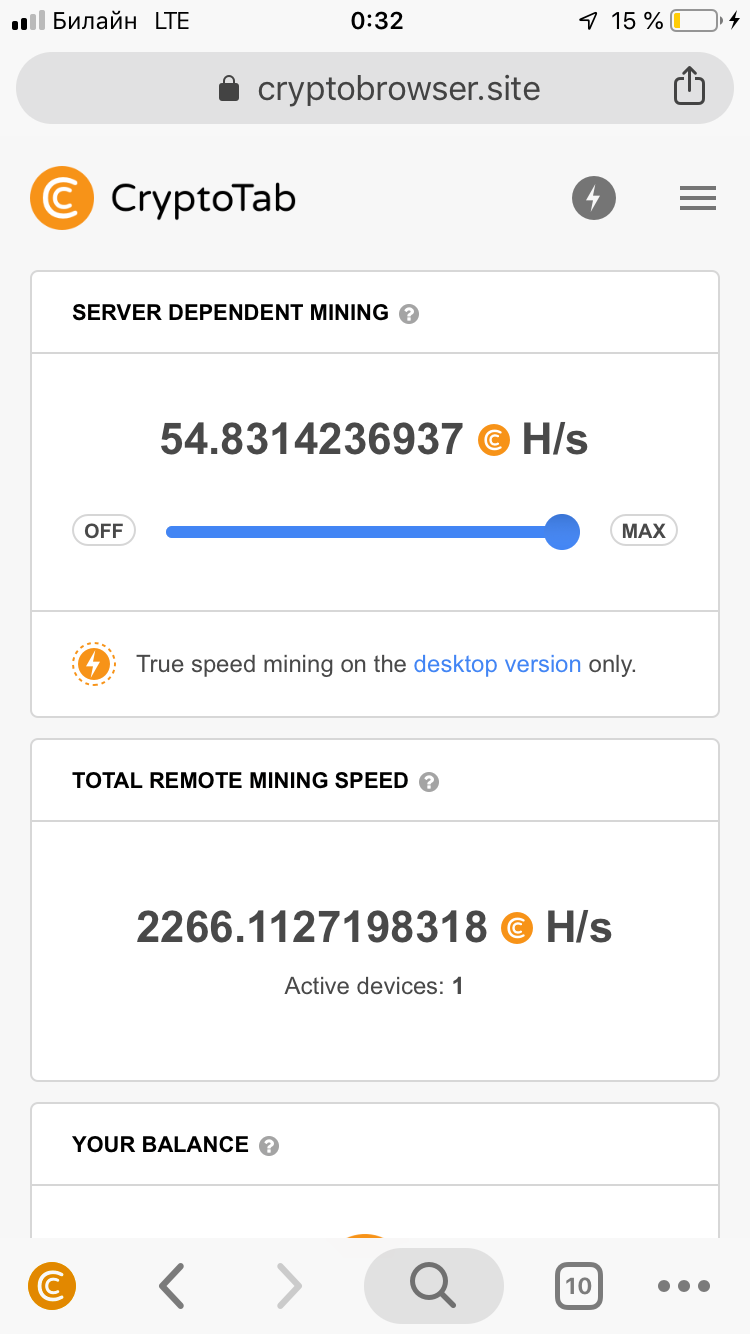Image resolution: width=750 pixels, height=1334 pixels.
Task: Tap the 2266.1127198318 hash rate value
Action: [x=312, y=928]
